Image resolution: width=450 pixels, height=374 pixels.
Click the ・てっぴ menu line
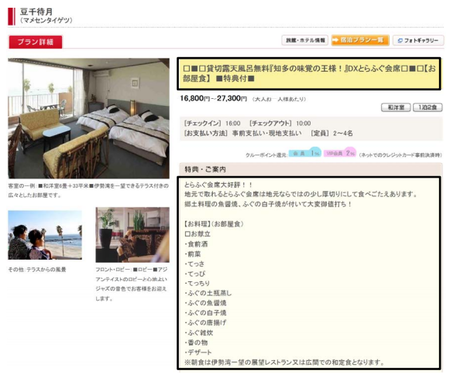pos(195,274)
